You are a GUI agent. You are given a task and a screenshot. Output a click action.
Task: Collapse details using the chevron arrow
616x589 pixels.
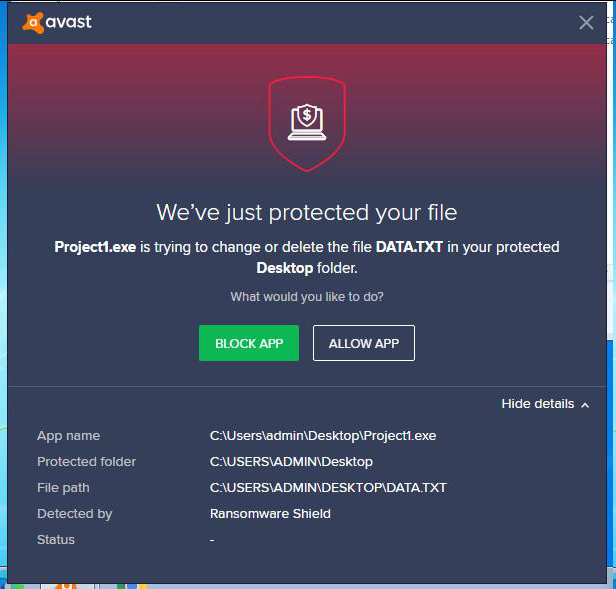pos(585,405)
